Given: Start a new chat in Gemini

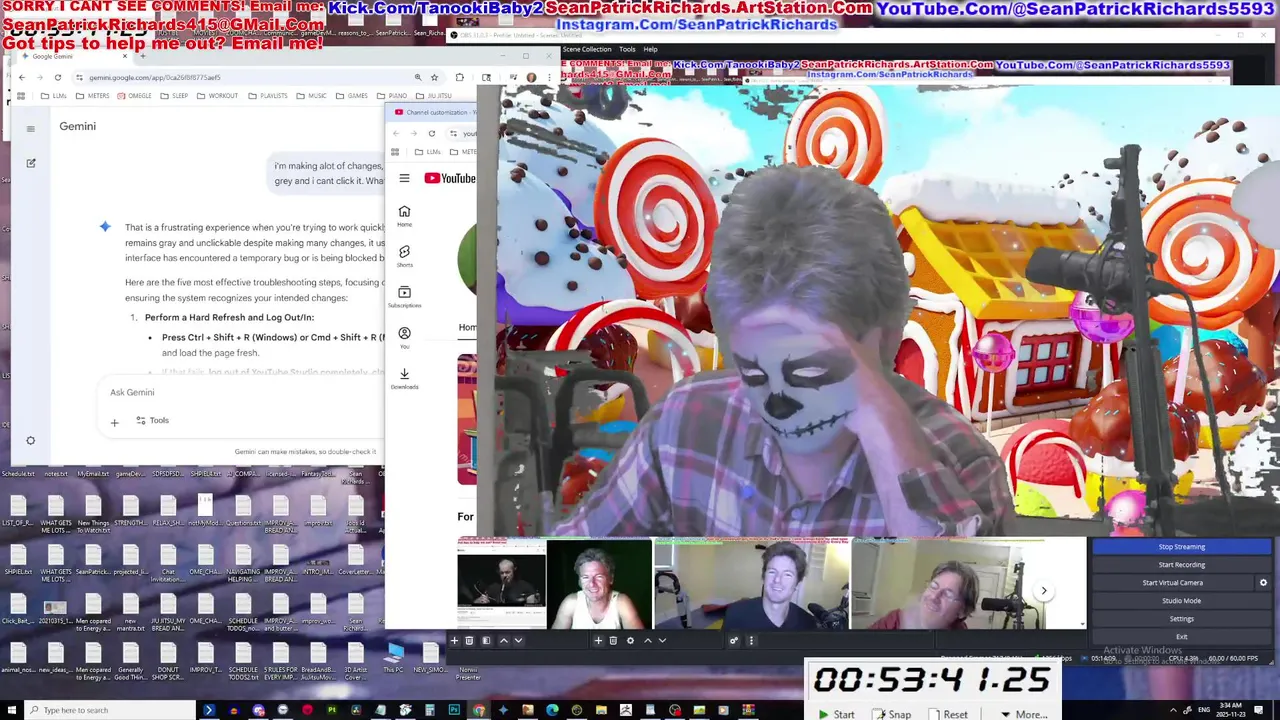Looking at the screenshot, I should 30,163.
